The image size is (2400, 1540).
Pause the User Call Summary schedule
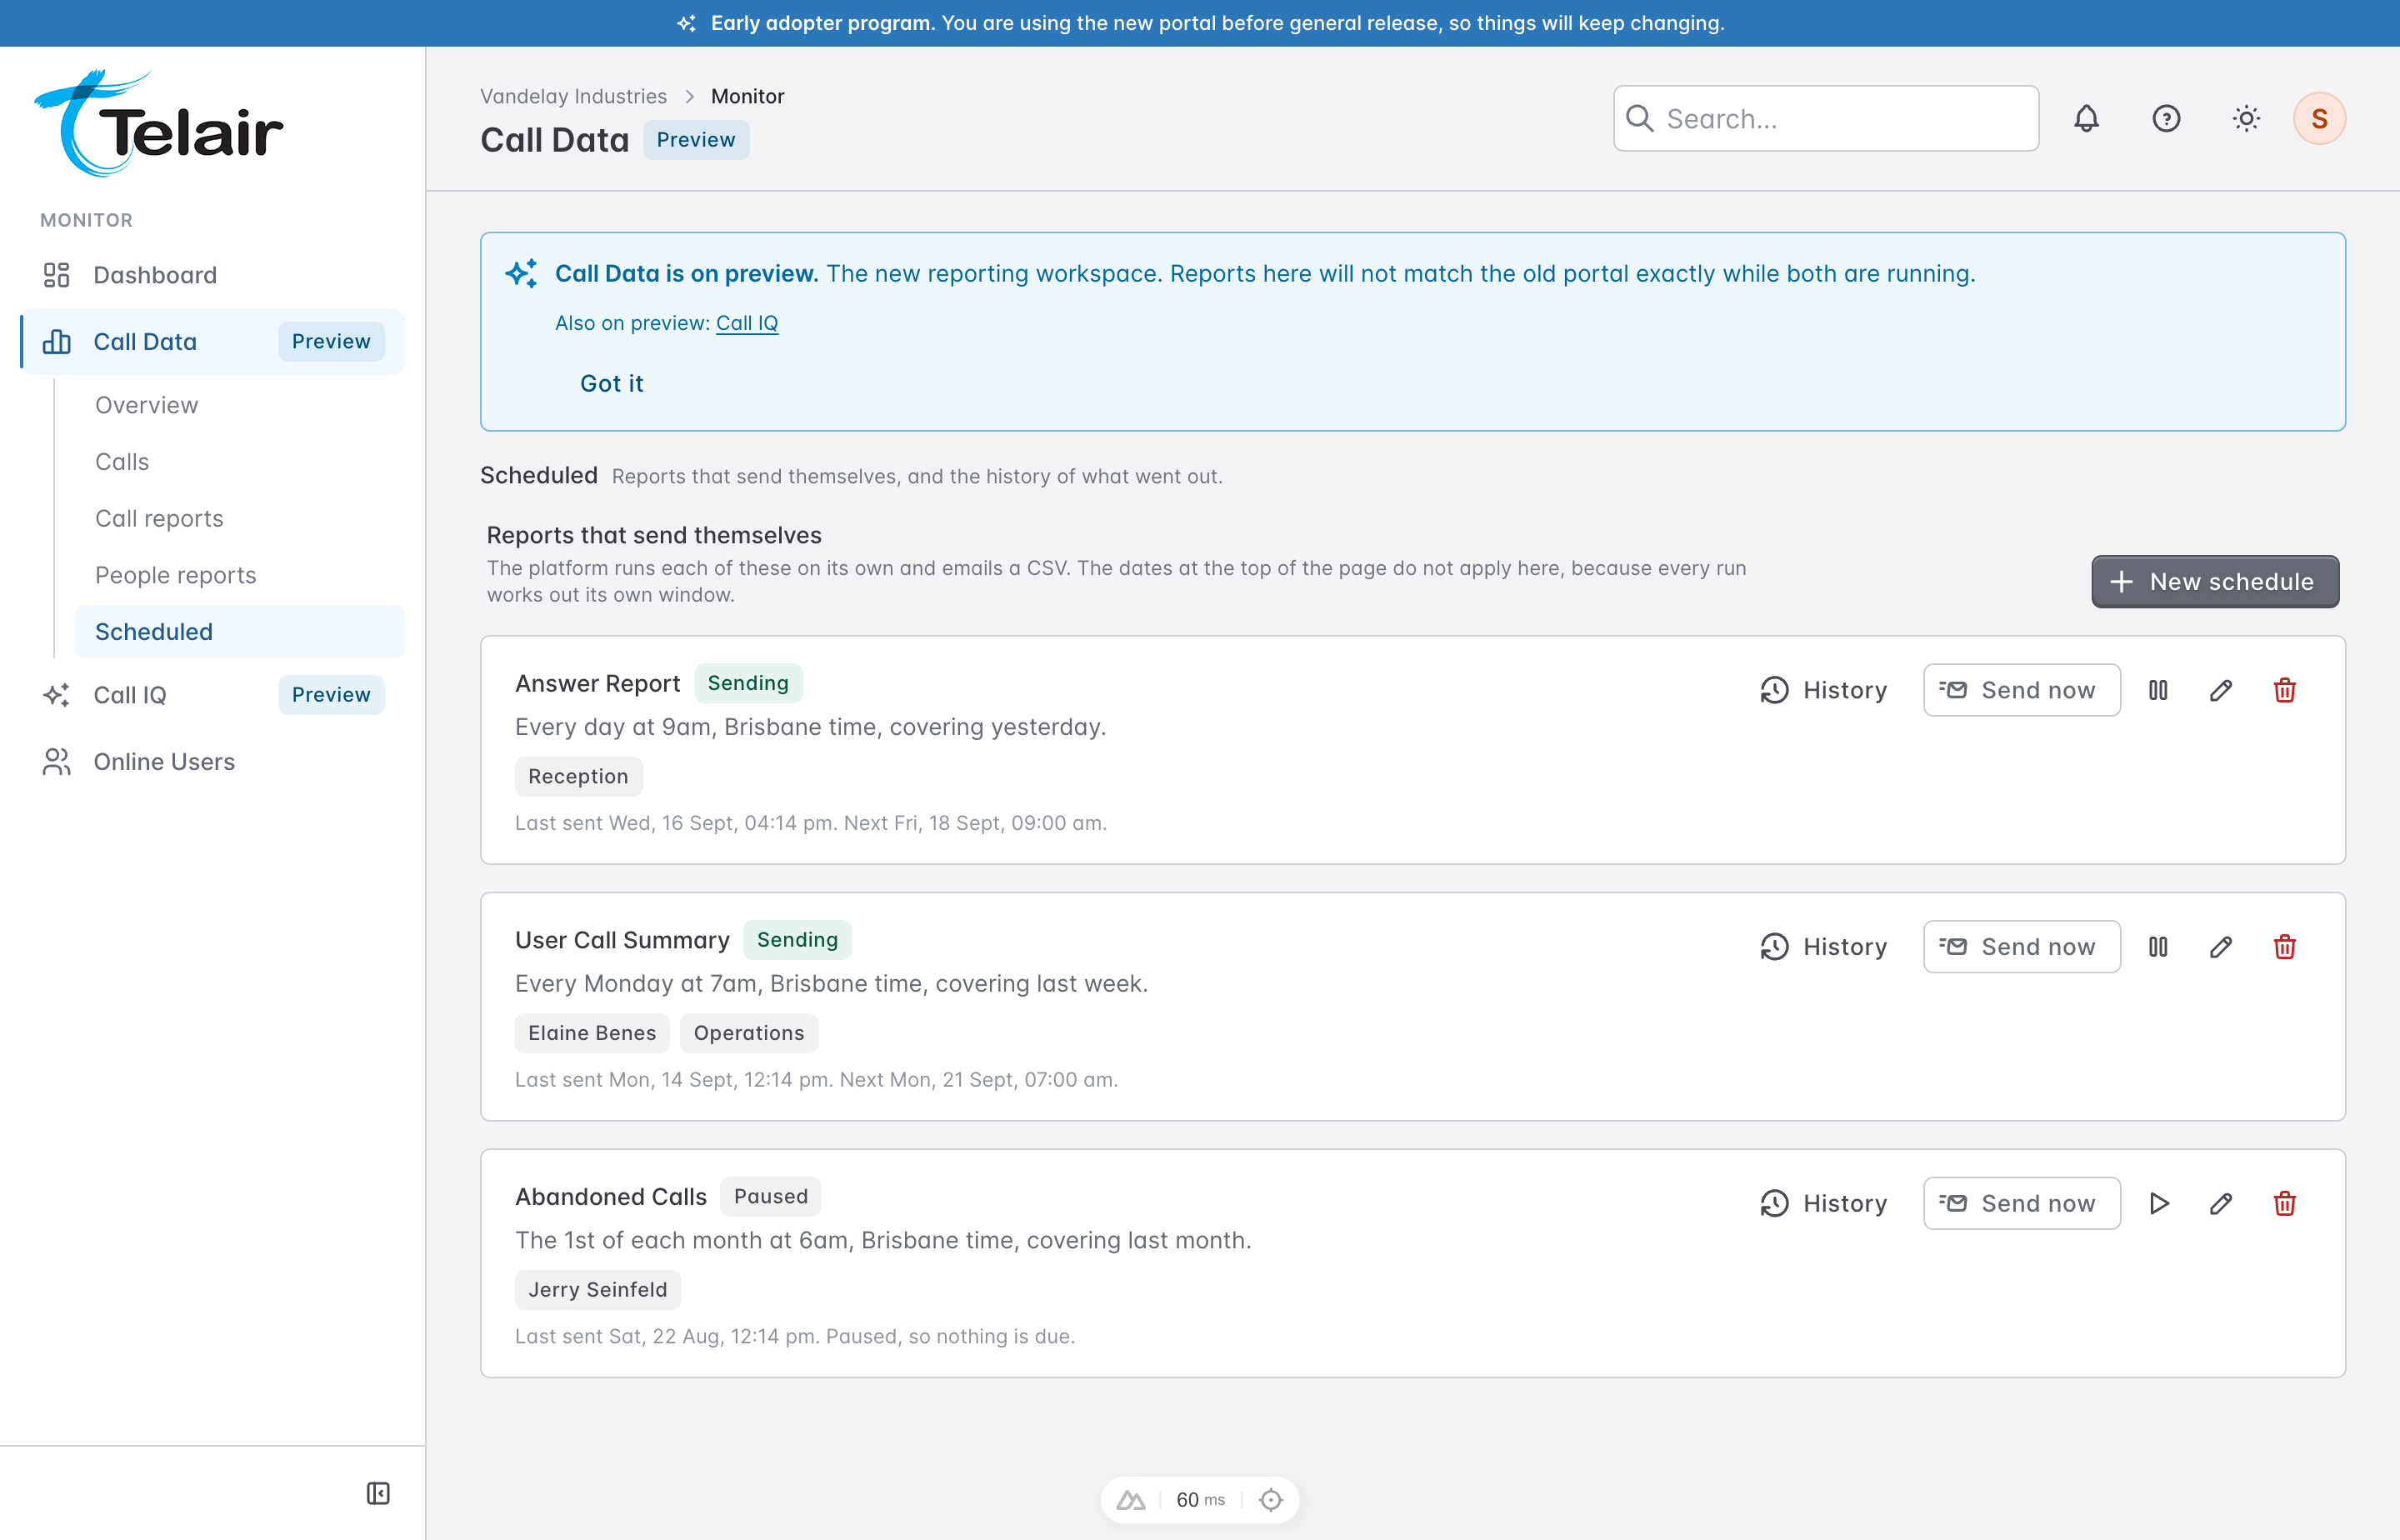point(2158,947)
